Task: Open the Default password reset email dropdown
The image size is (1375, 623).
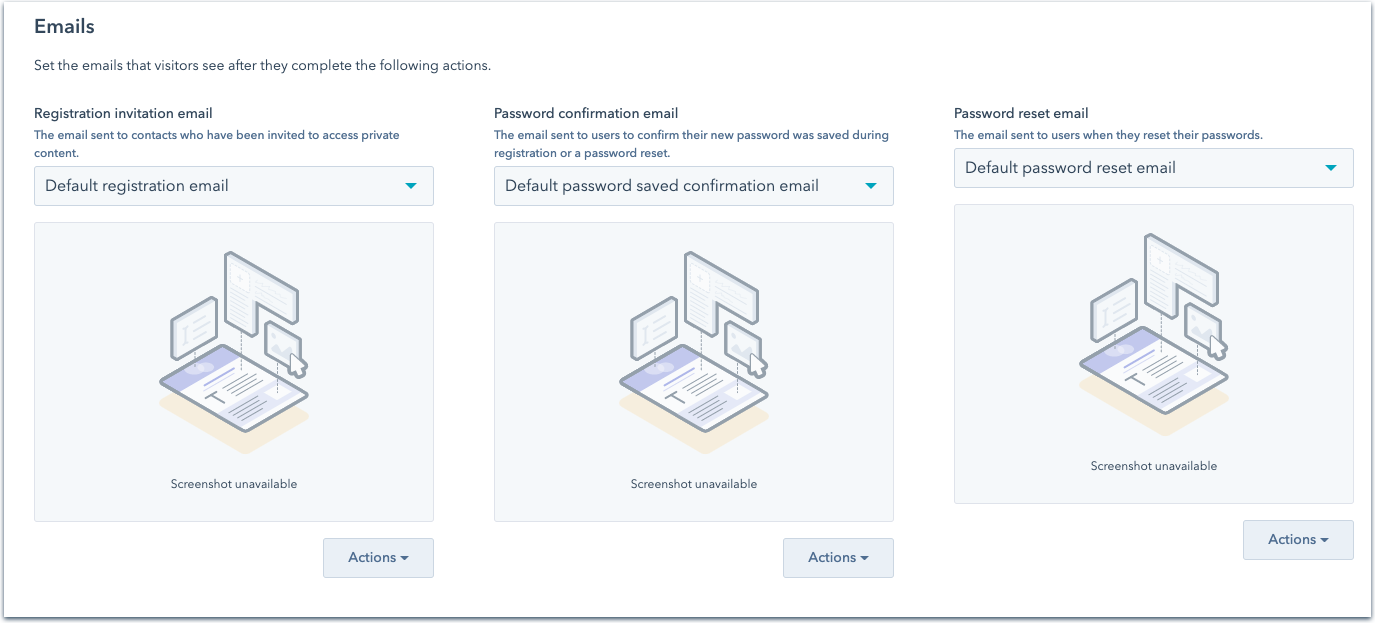Action: coord(1140,168)
